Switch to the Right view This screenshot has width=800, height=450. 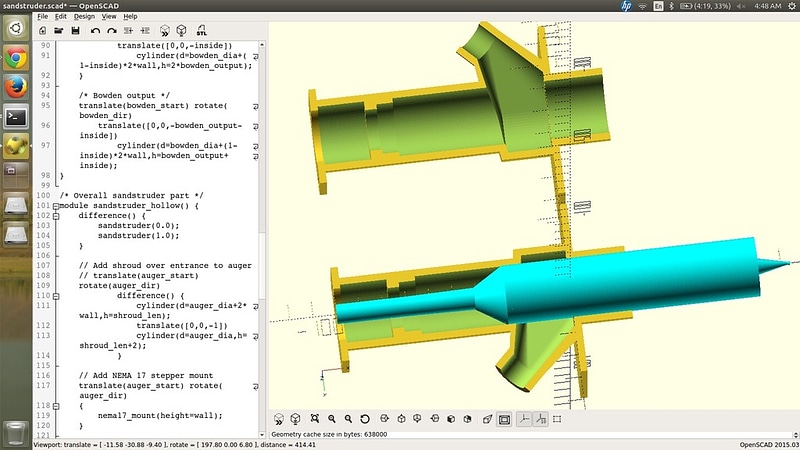(x=384, y=419)
